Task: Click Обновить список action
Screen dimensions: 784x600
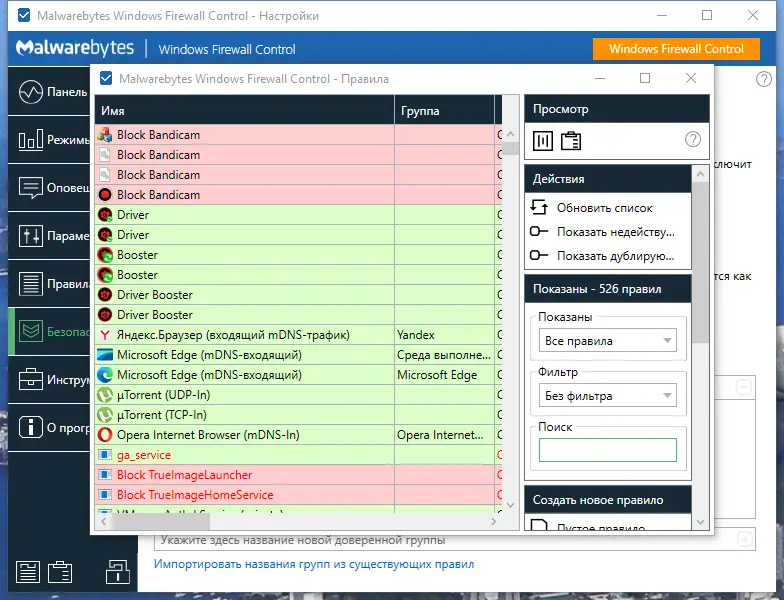Action: [x=604, y=208]
